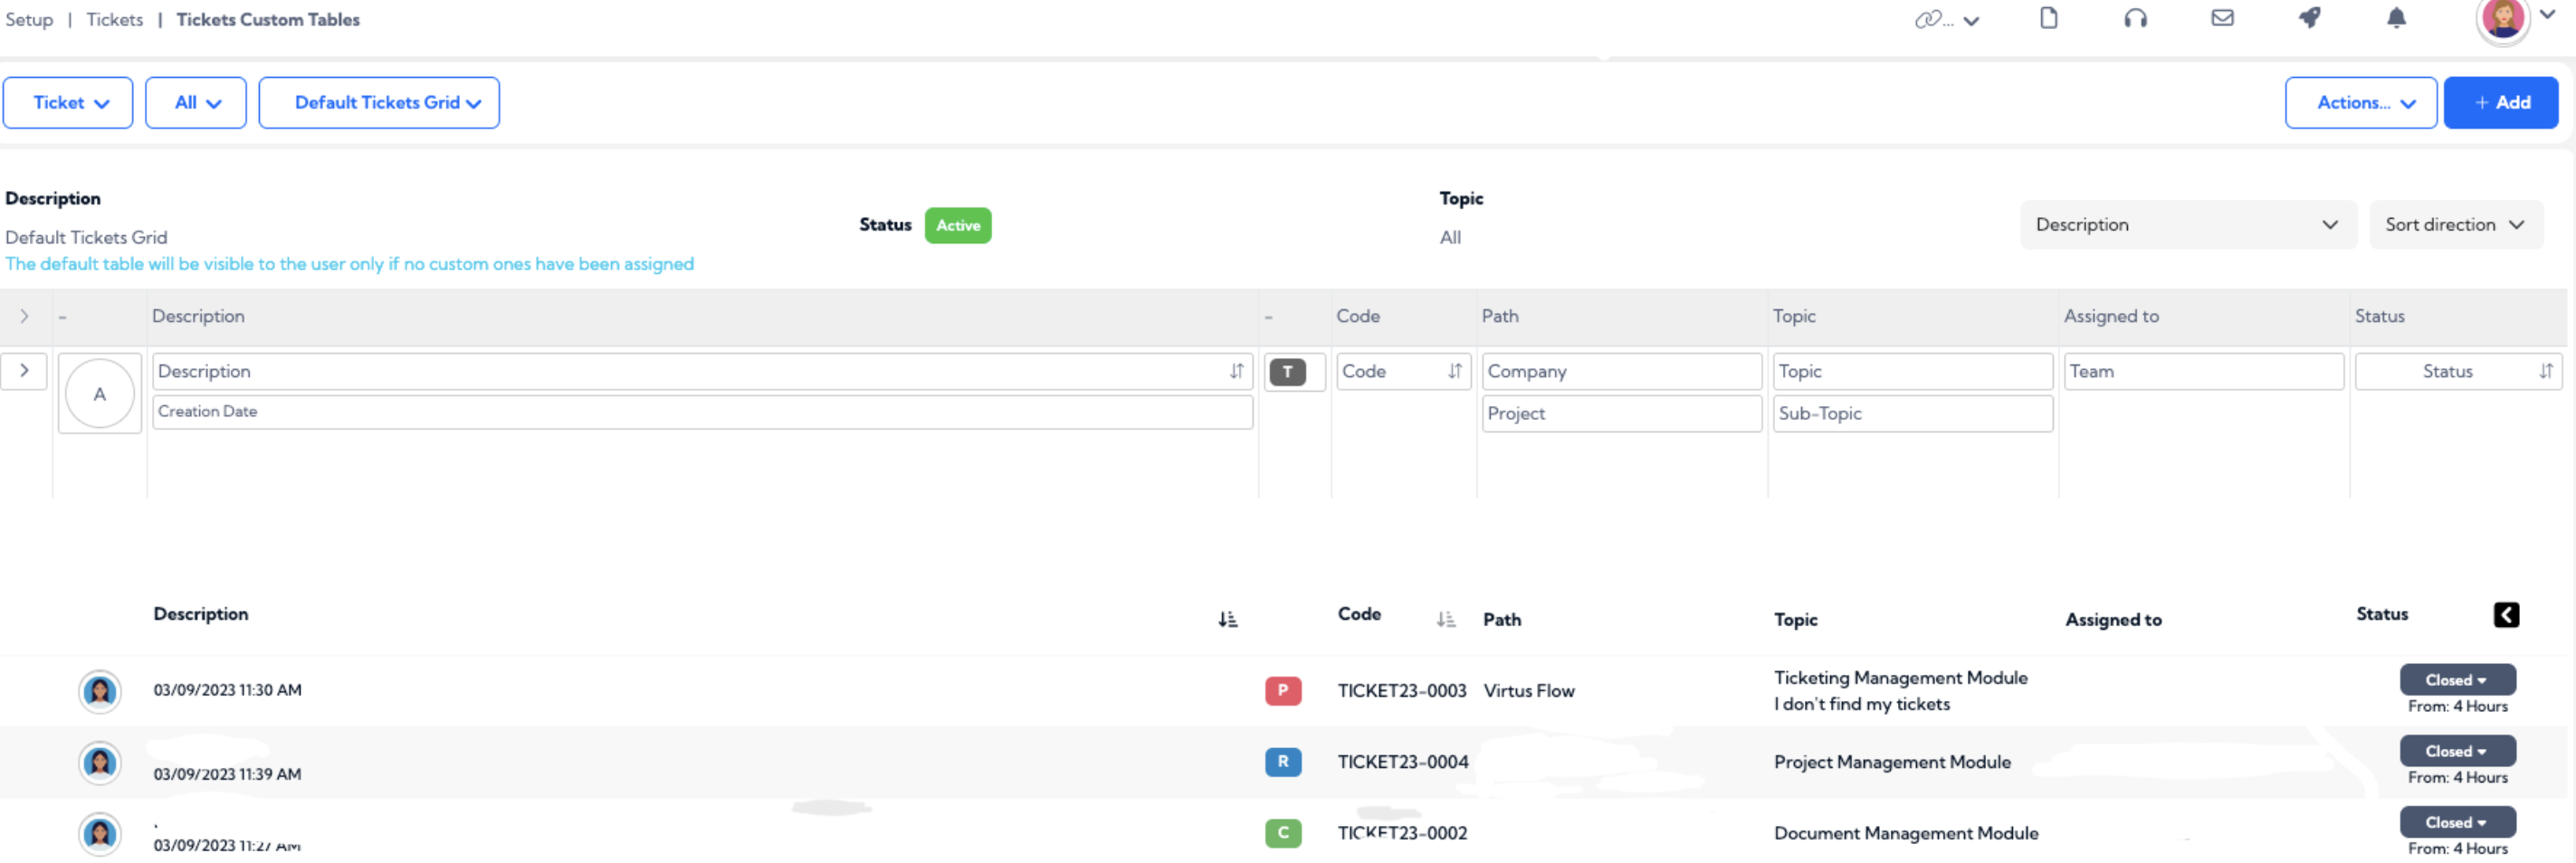
Task: Click the green 'C' badge for TICKET23-0002
Action: point(1283,833)
